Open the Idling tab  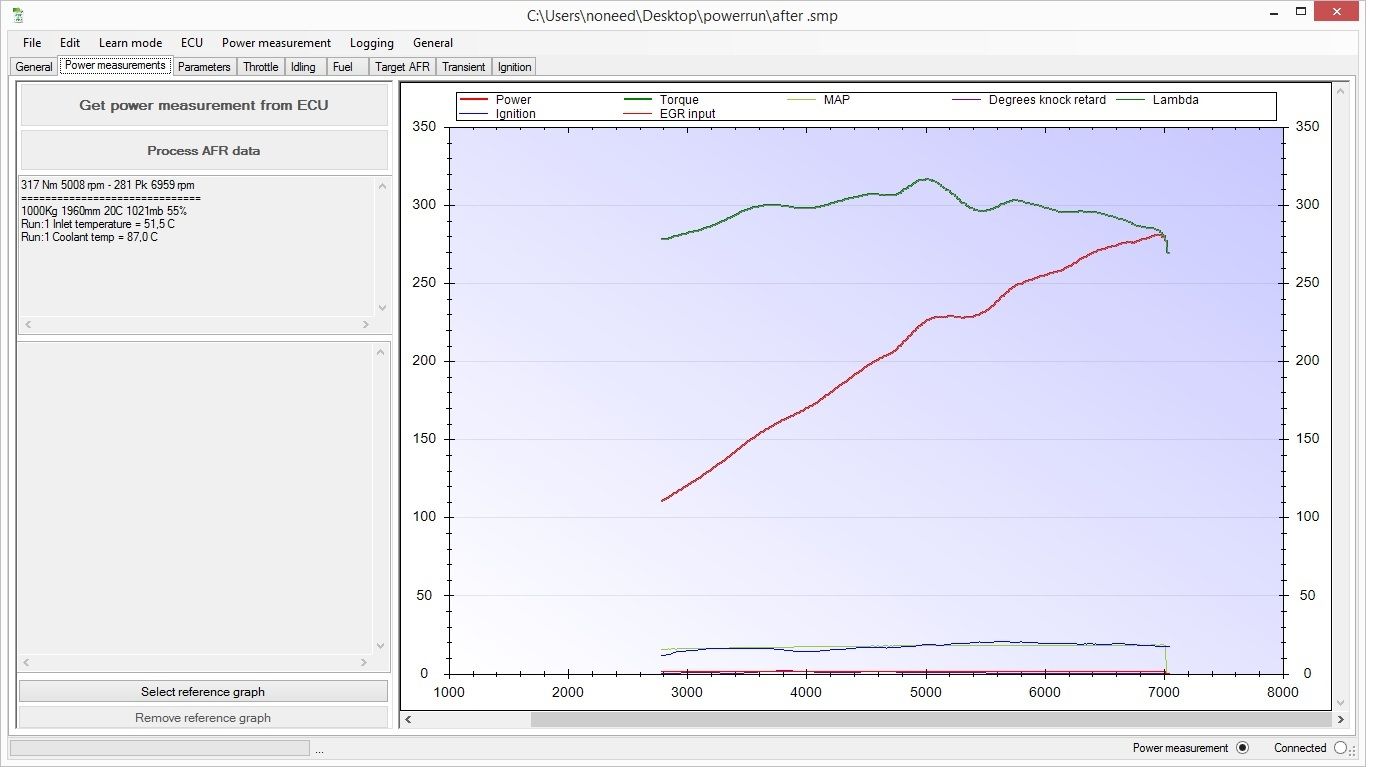303,67
